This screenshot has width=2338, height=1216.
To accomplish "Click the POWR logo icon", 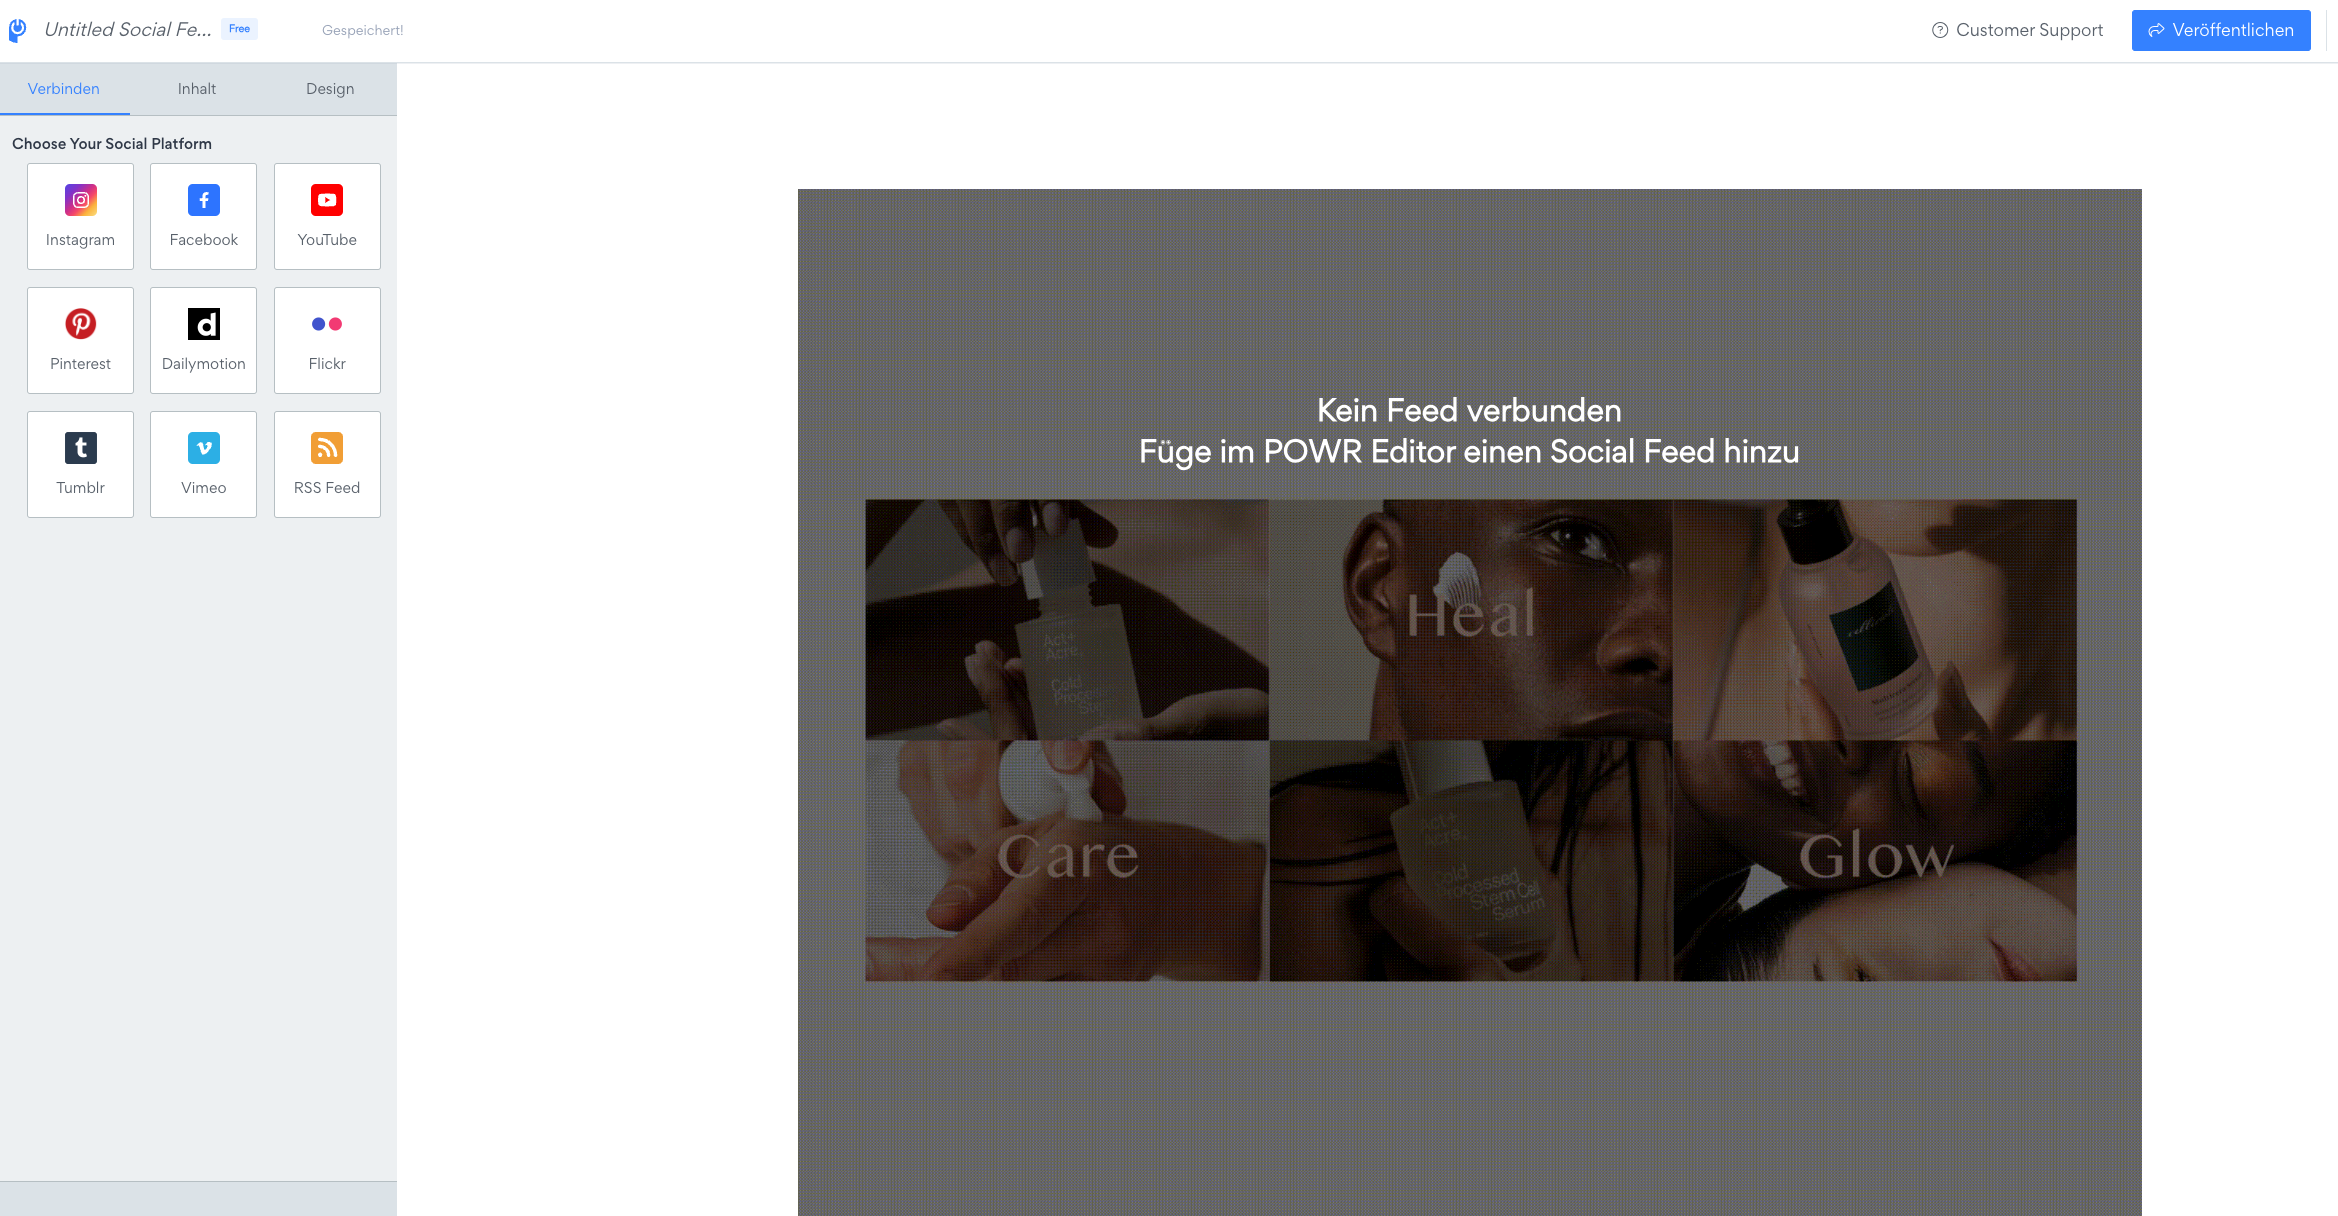I will click(17, 30).
